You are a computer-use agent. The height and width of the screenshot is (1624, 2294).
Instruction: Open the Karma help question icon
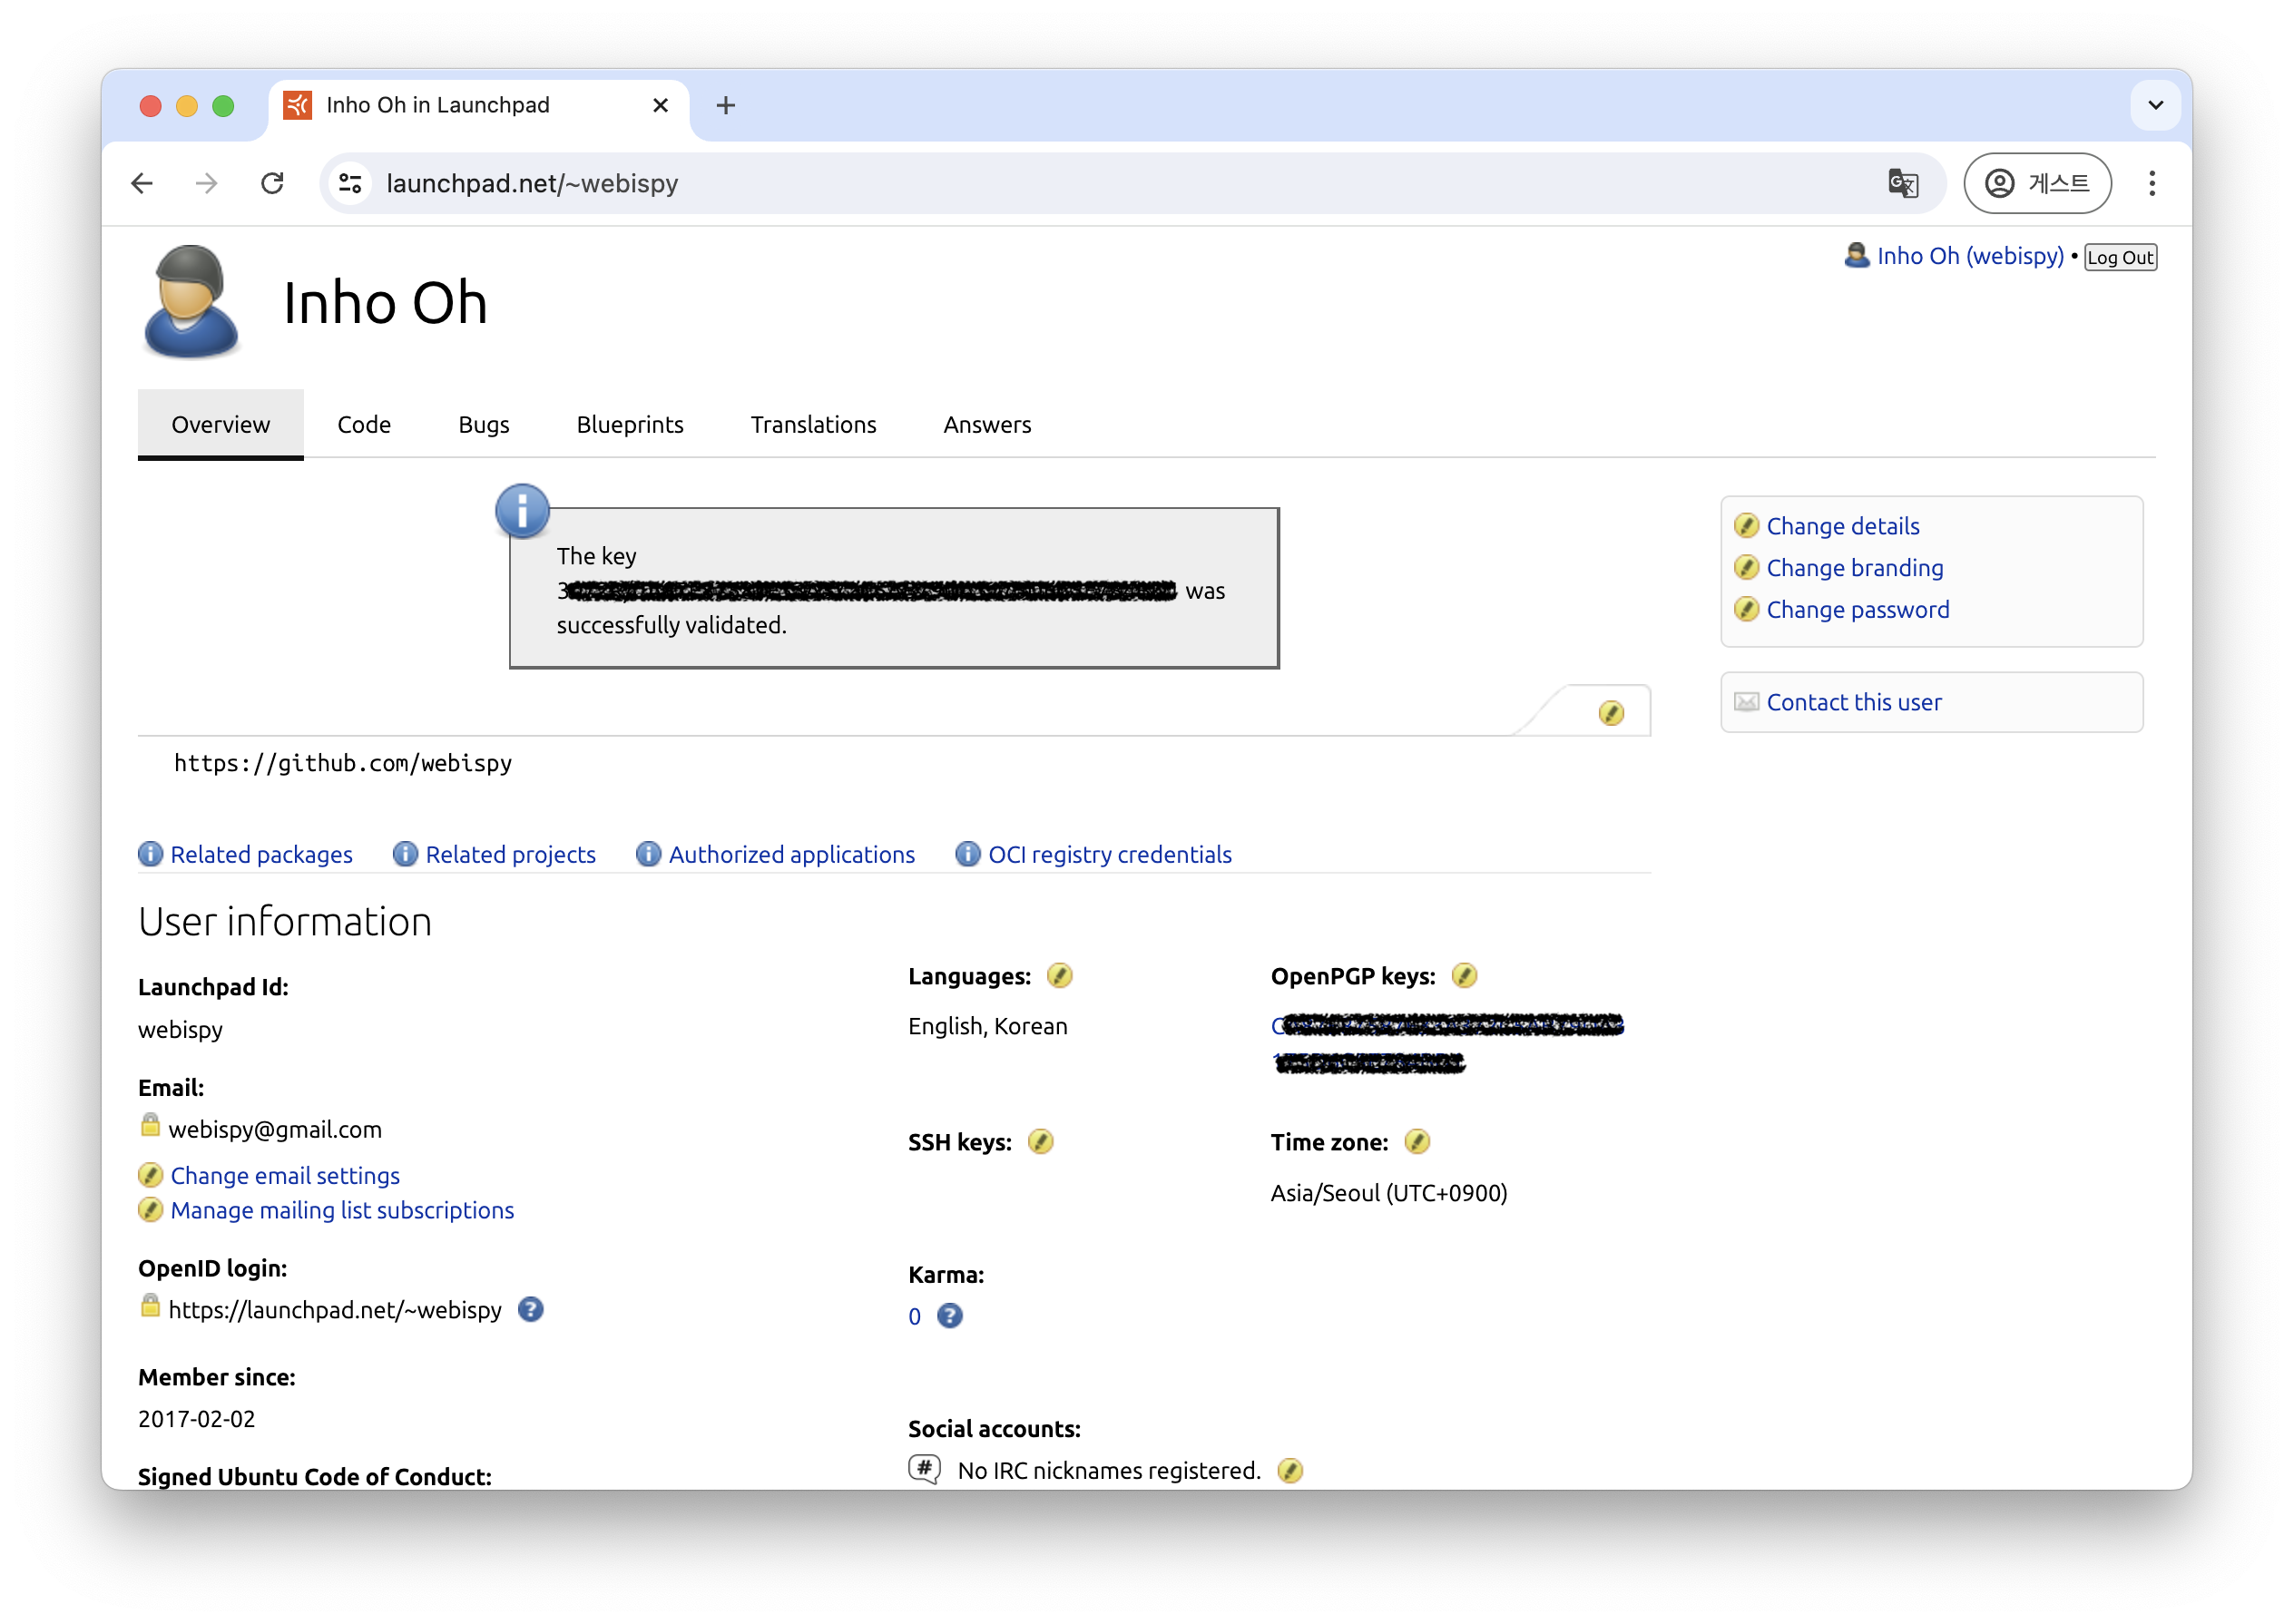tap(950, 1316)
